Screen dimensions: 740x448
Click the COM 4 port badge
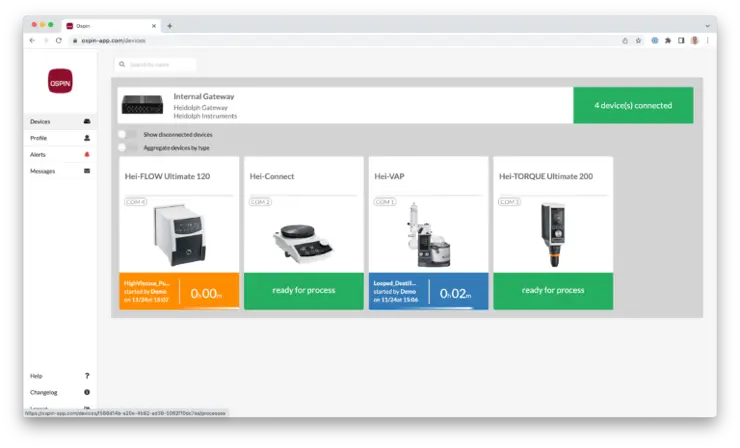coord(135,202)
